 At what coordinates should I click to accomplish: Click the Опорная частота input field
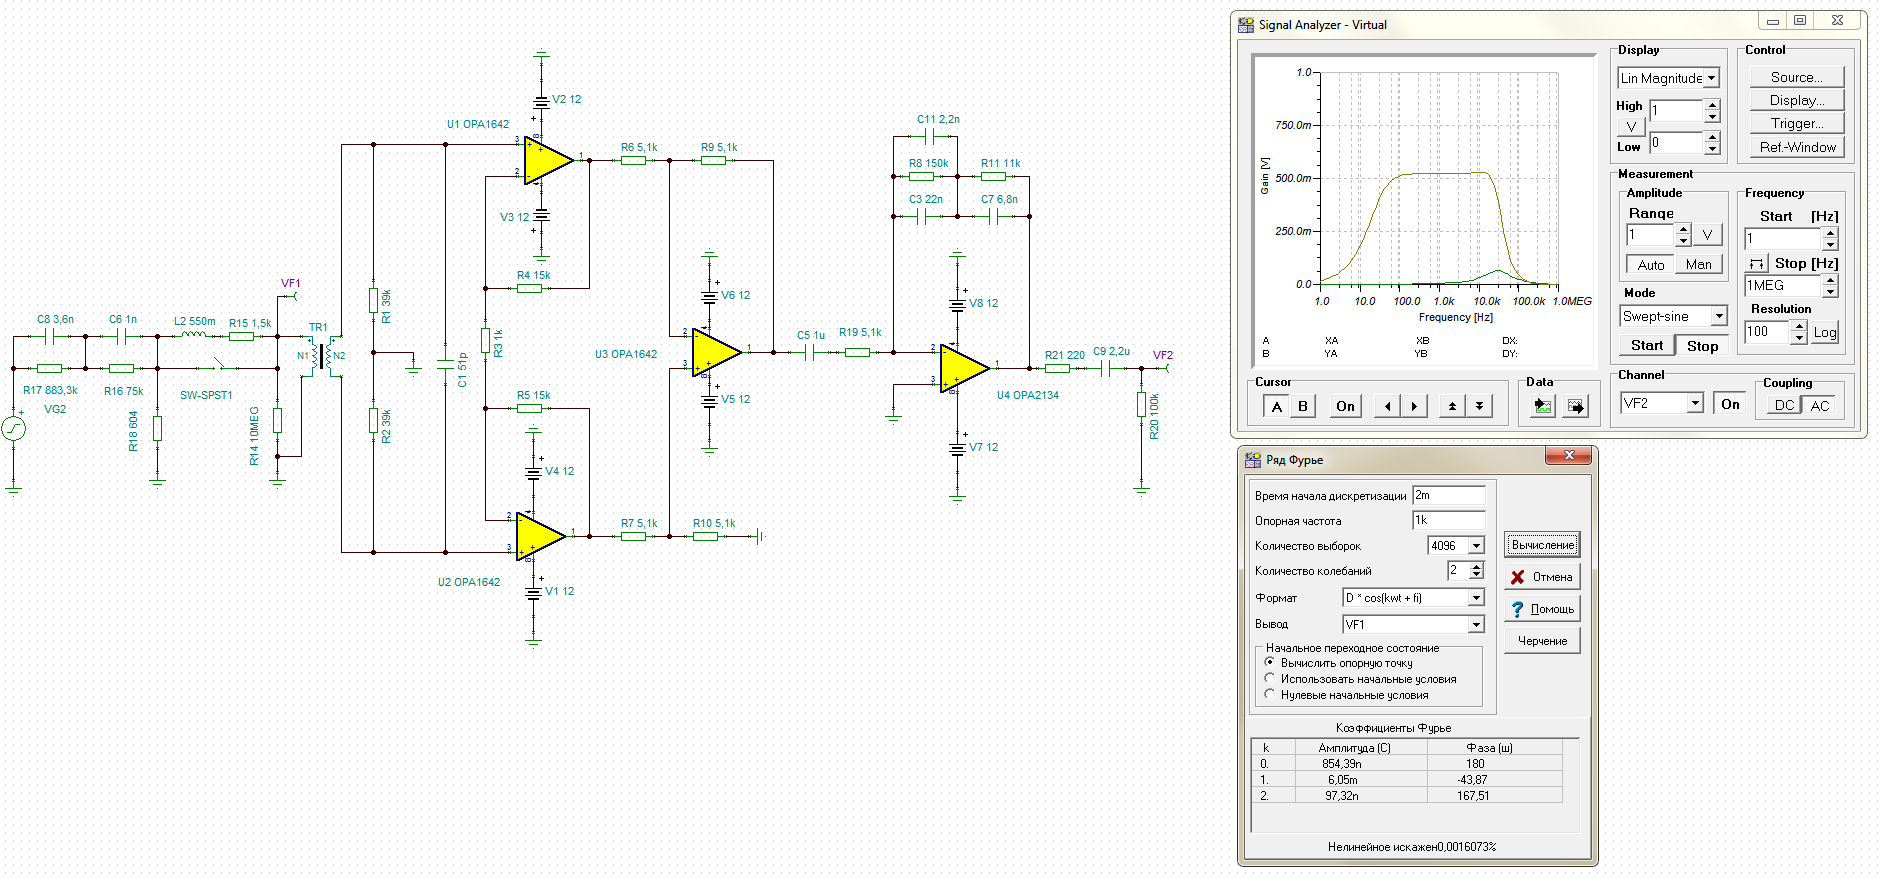pyautogui.click(x=1448, y=521)
